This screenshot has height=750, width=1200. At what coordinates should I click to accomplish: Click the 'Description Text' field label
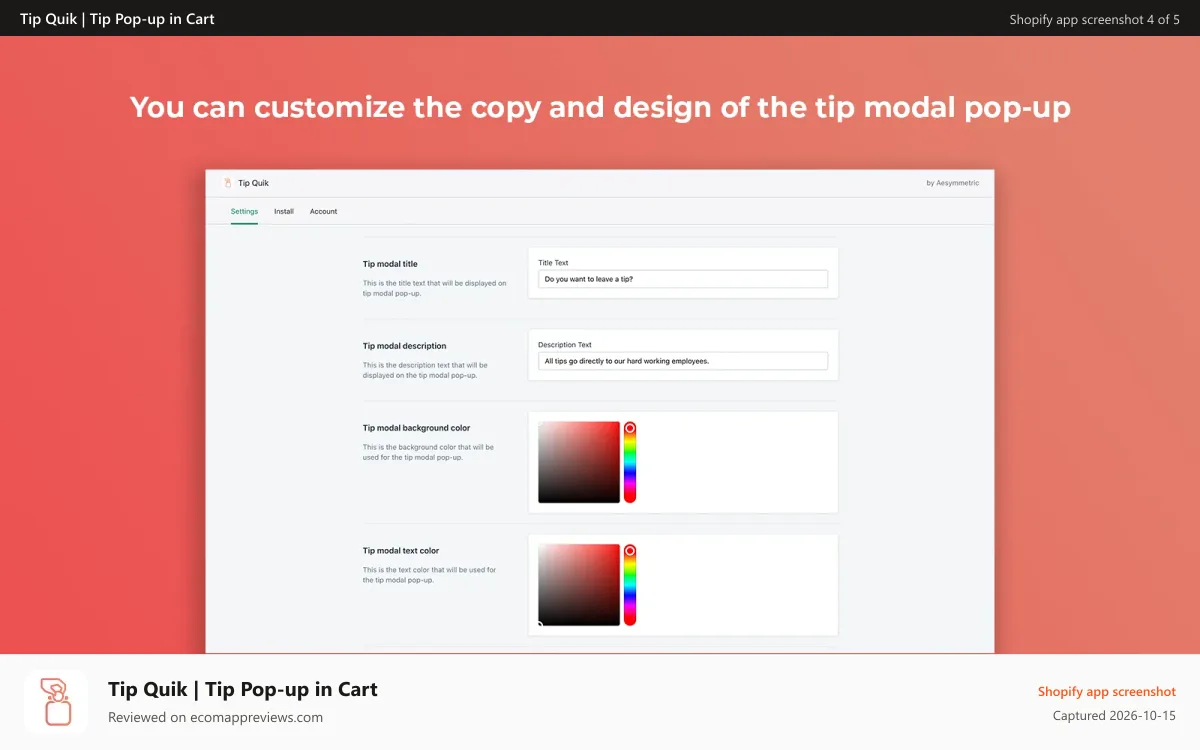565,345
